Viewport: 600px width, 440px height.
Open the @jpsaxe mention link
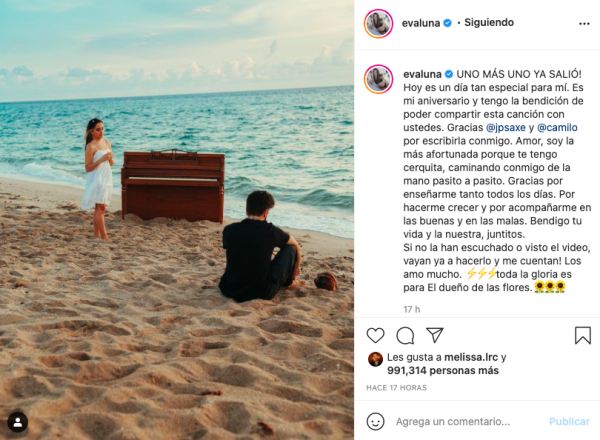pyautogui.click(x=505, y=127)
